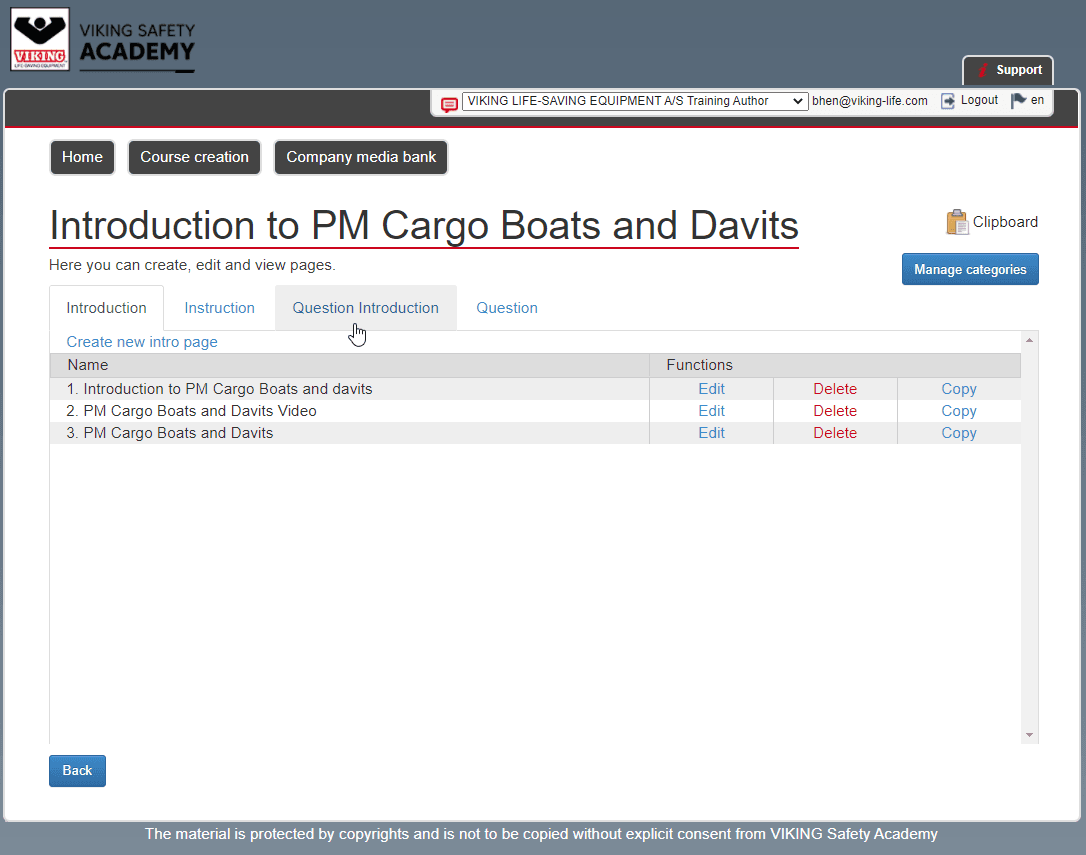Click the Logout door icon
Image resolution: width=1086 pixels, height=855 pixels.
click(x=947, y=101)
